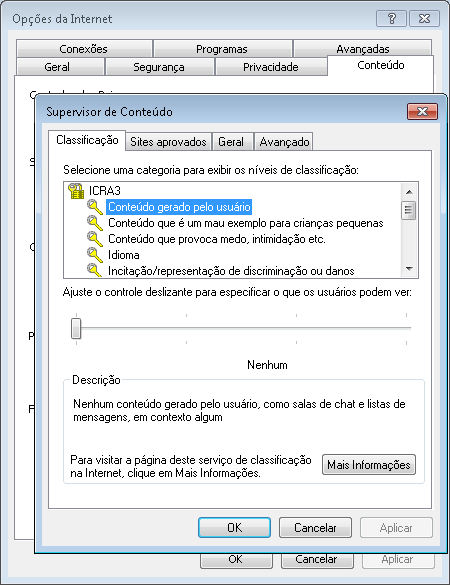Select category Conteúdo gerado pelo usuário
The width and height of the screenshot is (450, 585).
pyautogui.click(x=179, y=207)
